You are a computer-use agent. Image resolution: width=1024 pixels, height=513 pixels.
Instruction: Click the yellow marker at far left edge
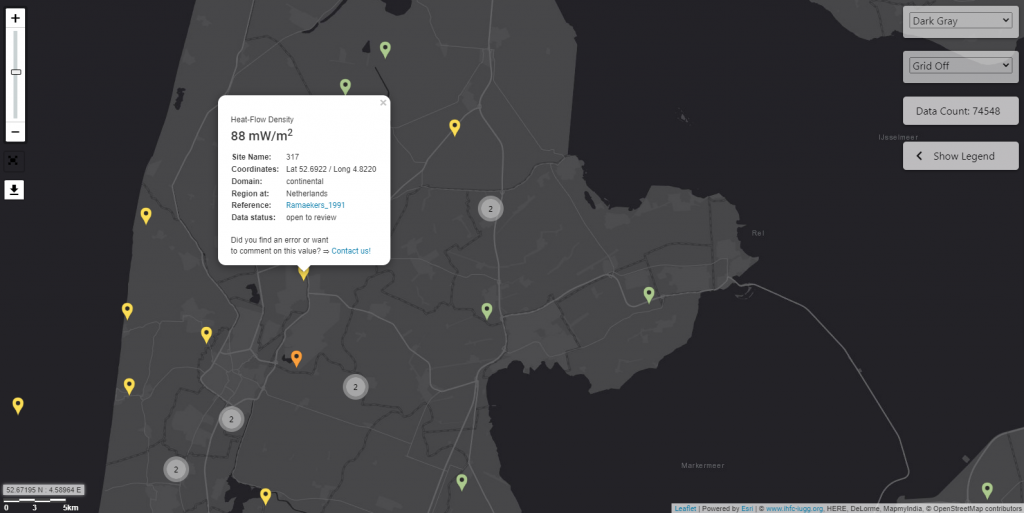tap(18, 404)
